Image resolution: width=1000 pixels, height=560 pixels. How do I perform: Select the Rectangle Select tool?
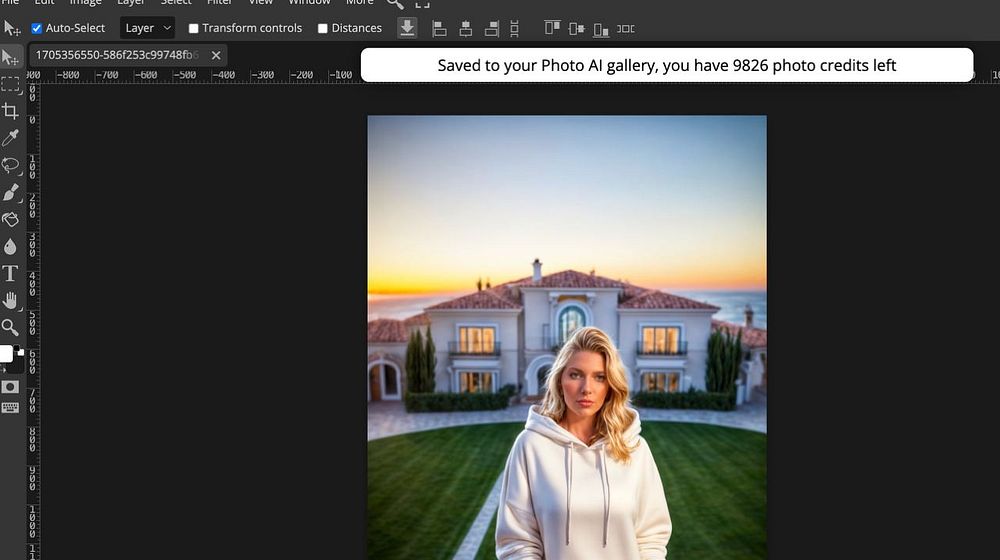(x=11, y=85)
